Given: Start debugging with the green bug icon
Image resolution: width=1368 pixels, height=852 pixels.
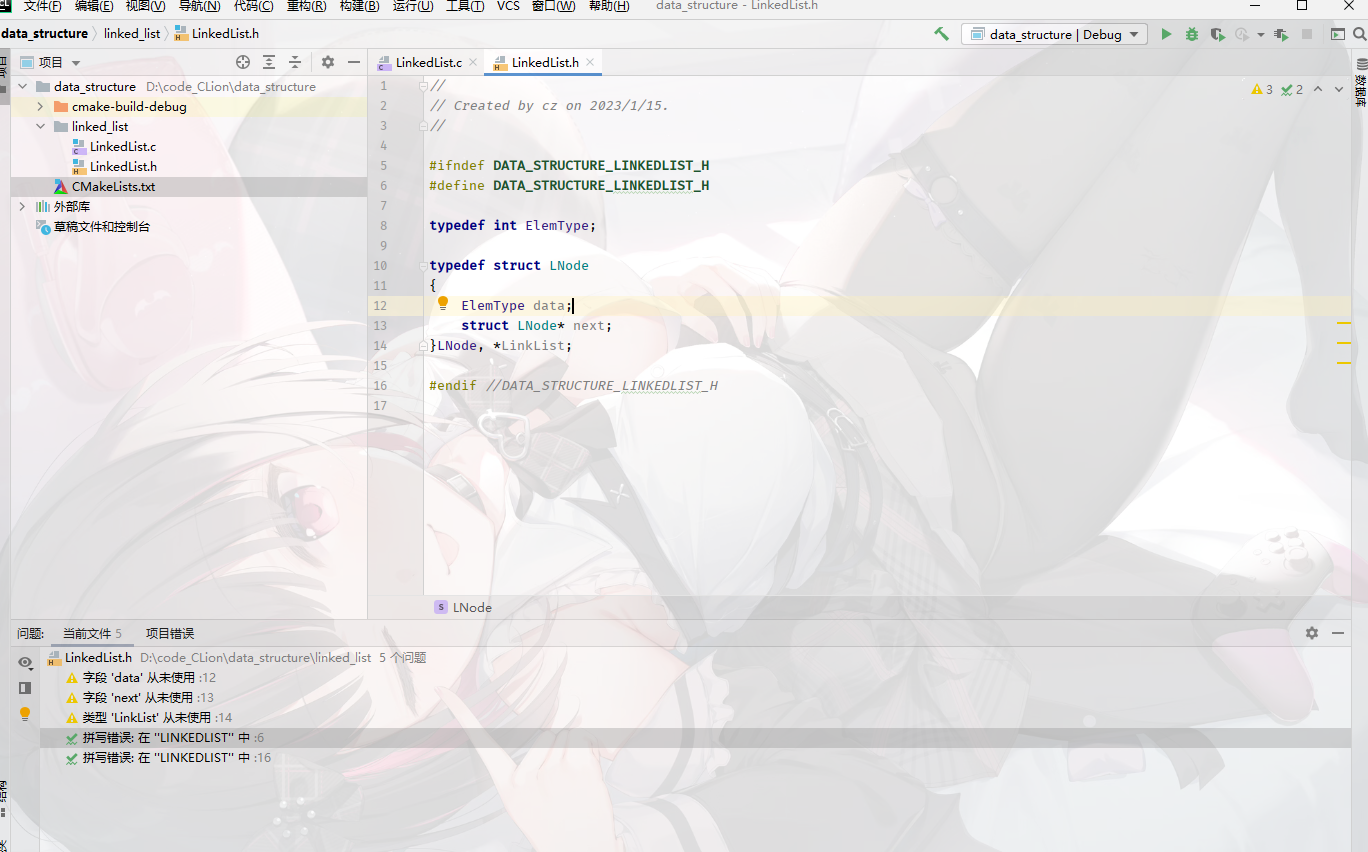Looking at the screenshot, I should [x=1192, y=34].
